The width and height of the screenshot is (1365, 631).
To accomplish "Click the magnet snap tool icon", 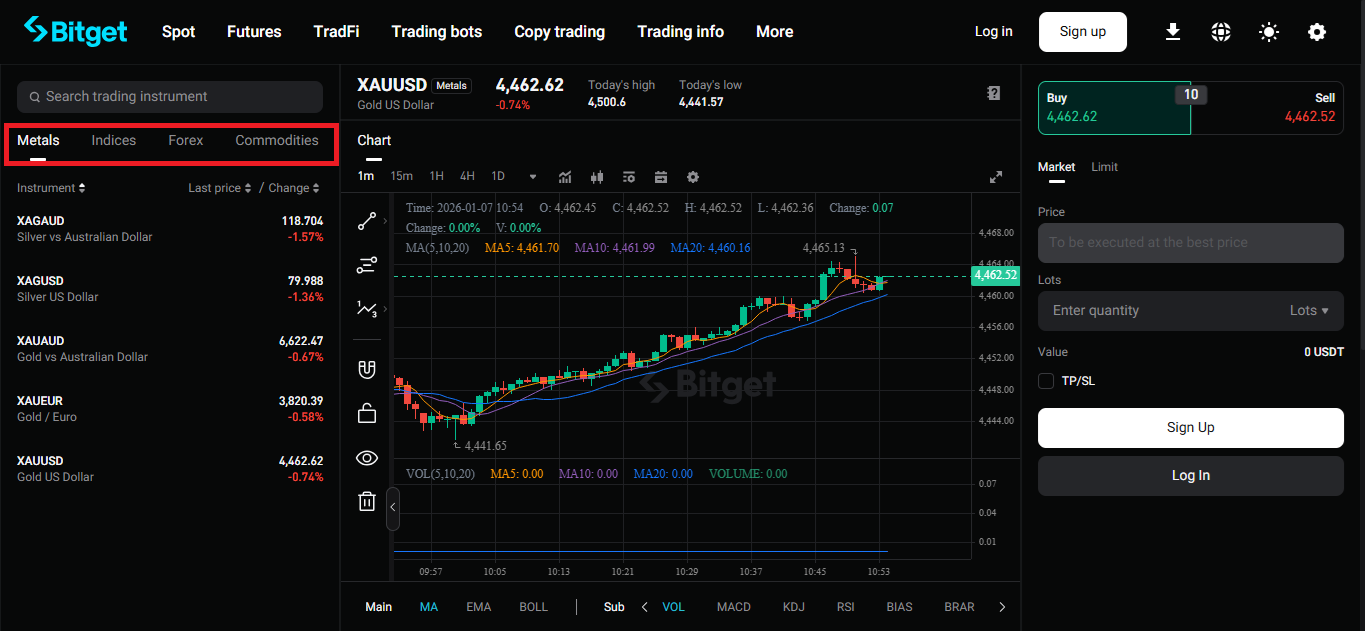I will pos(367,369).
